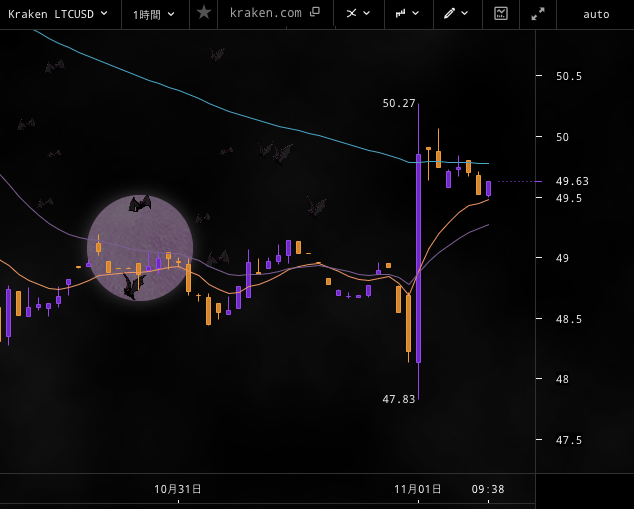Open the drawing tools pencil dropdown
Viewport: 634px width, 509px height.
pos(456,13)
